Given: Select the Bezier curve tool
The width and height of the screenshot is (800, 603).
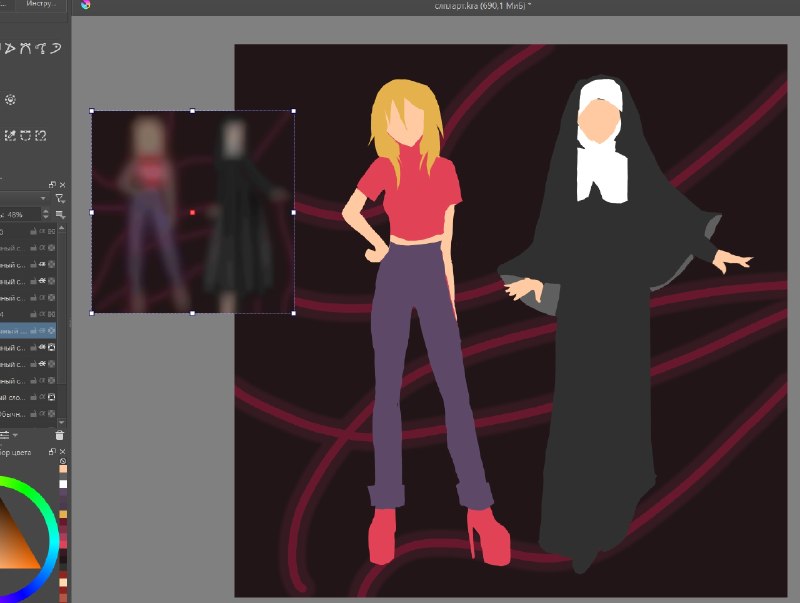Looking at the screenshot, I should (x=26, y=48).
